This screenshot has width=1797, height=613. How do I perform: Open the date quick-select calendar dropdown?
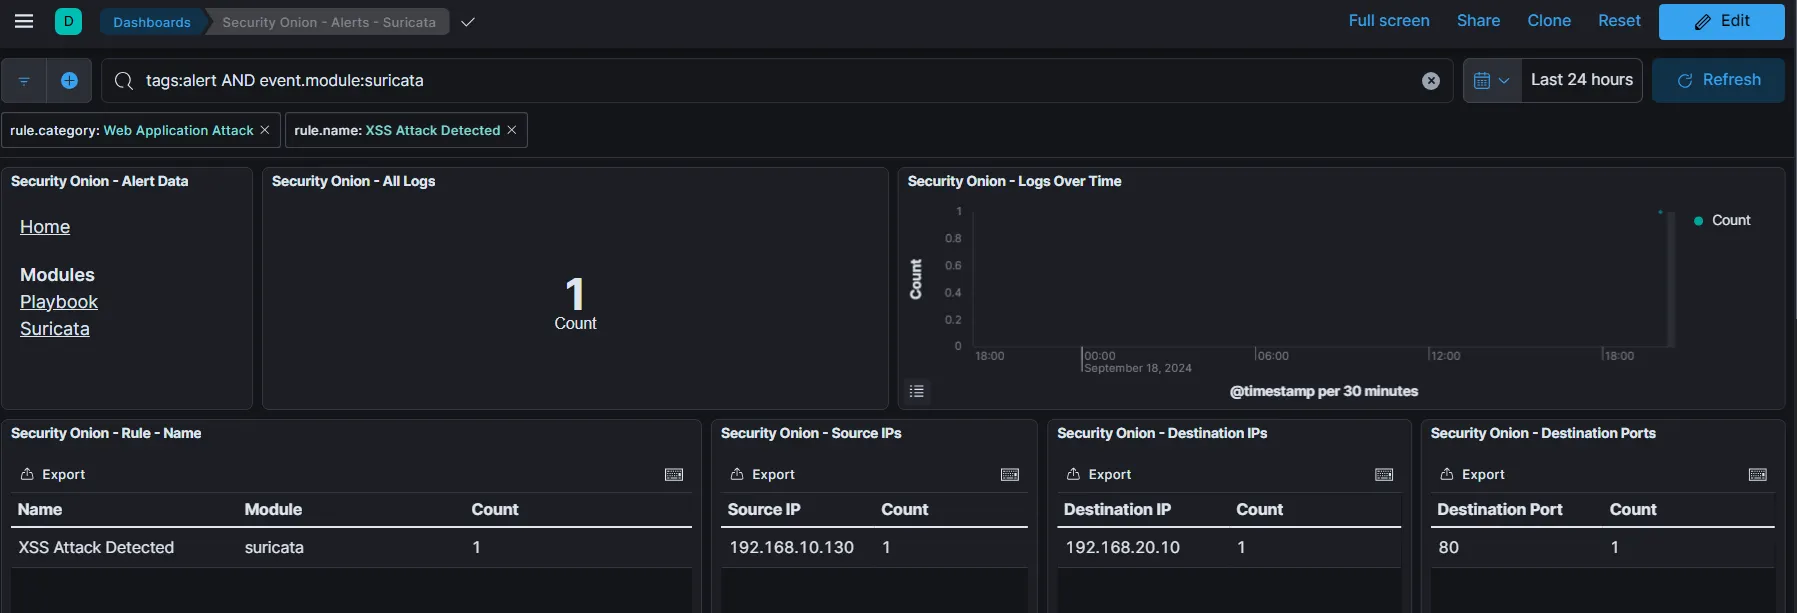coord(1491,81)
